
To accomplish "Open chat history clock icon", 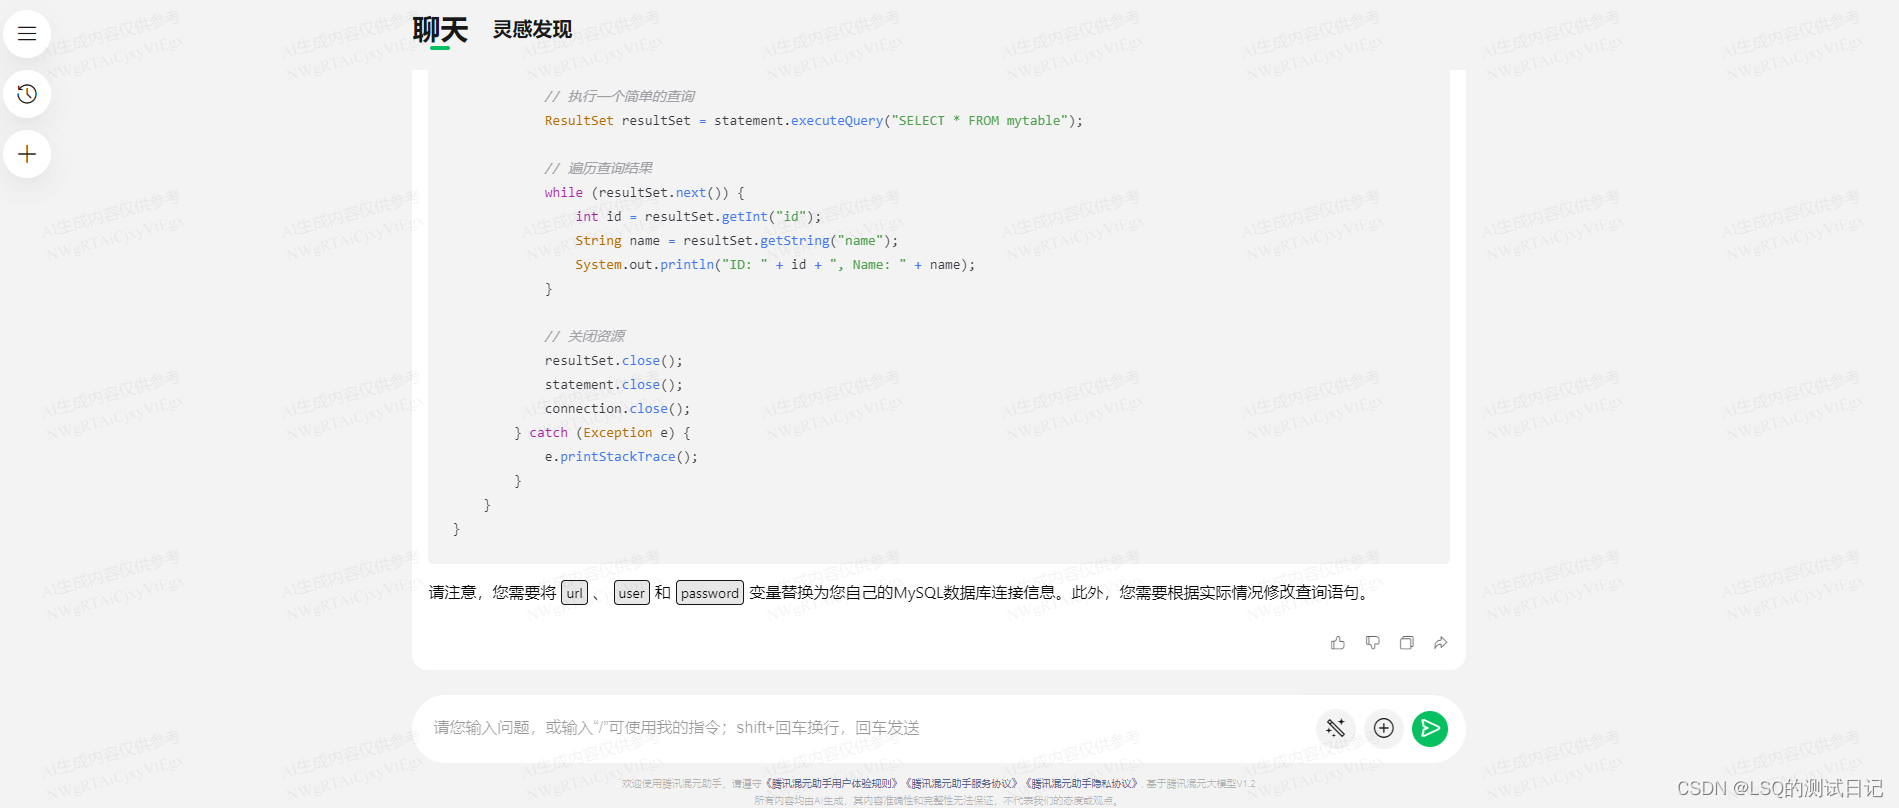I will [27, 94].
